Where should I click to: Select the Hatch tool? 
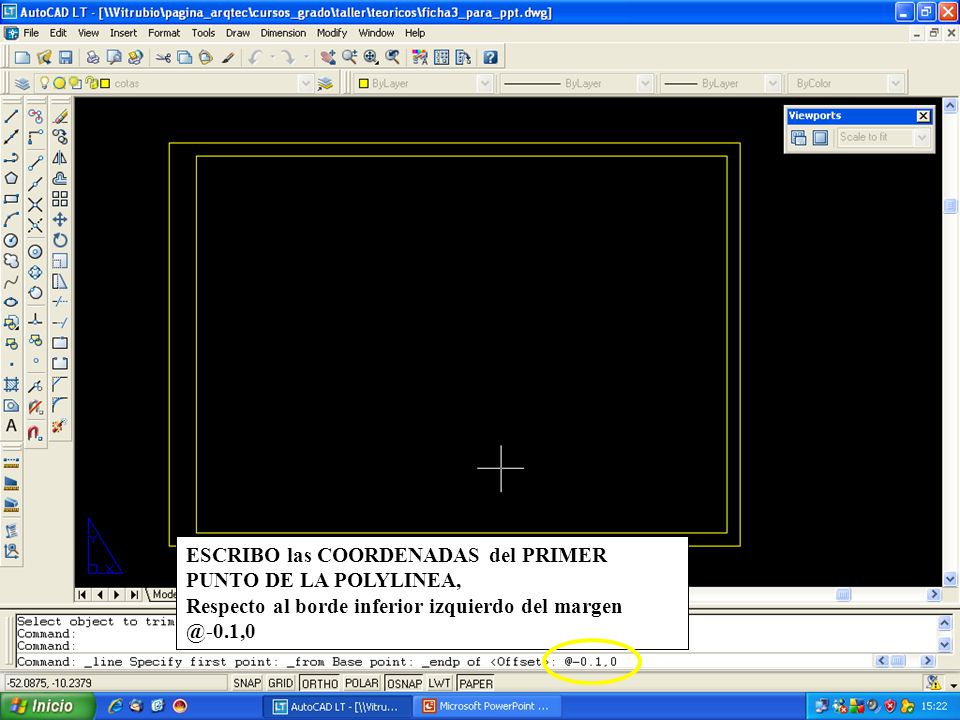tap(11, 384)
